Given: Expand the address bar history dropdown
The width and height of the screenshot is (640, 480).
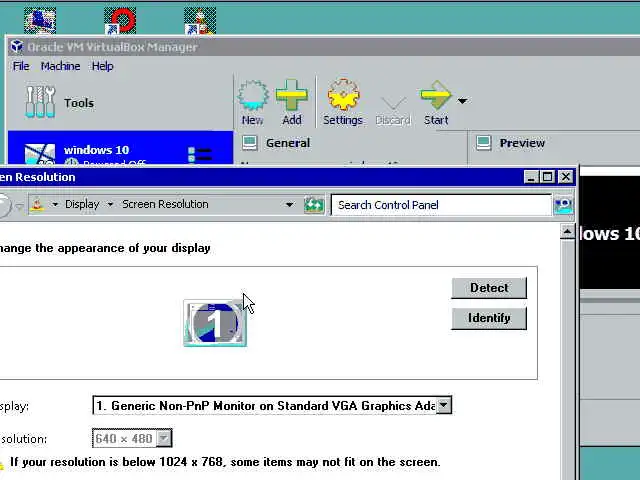Looking at the screenshot, I should pos(289,204).
